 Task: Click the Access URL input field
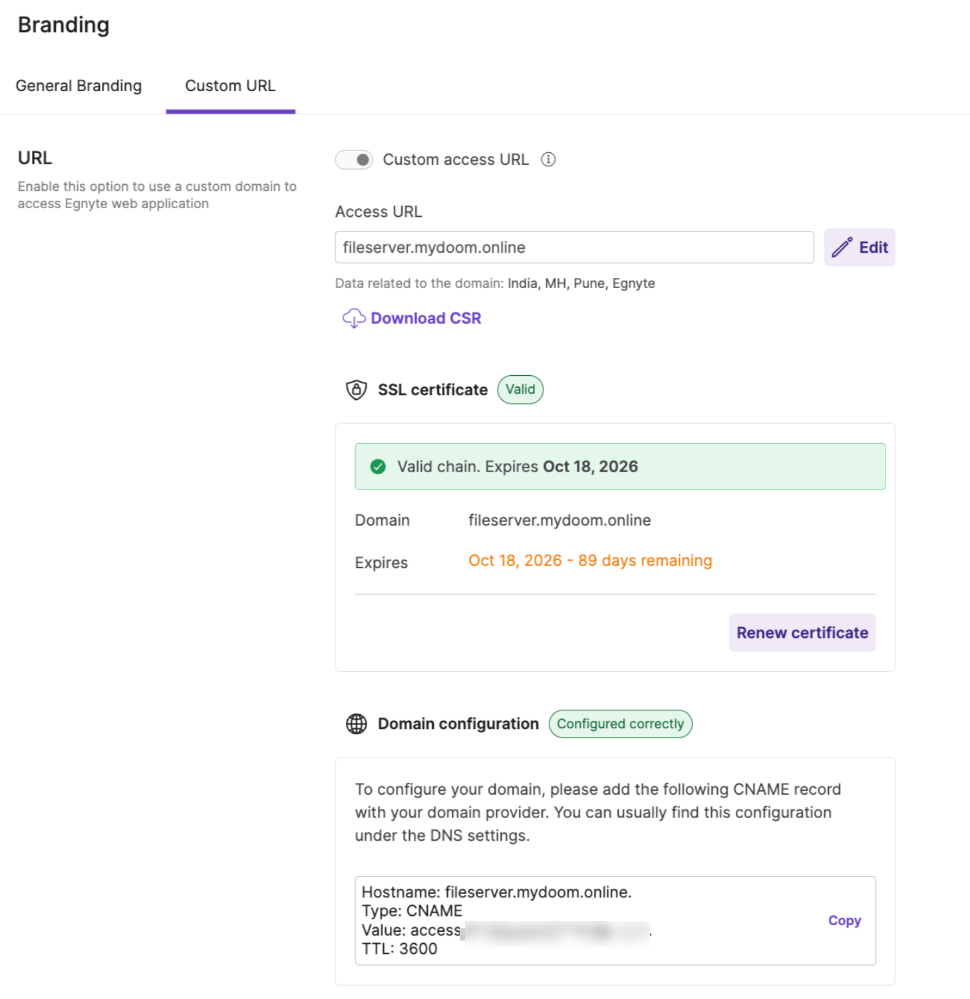[574, 247]
